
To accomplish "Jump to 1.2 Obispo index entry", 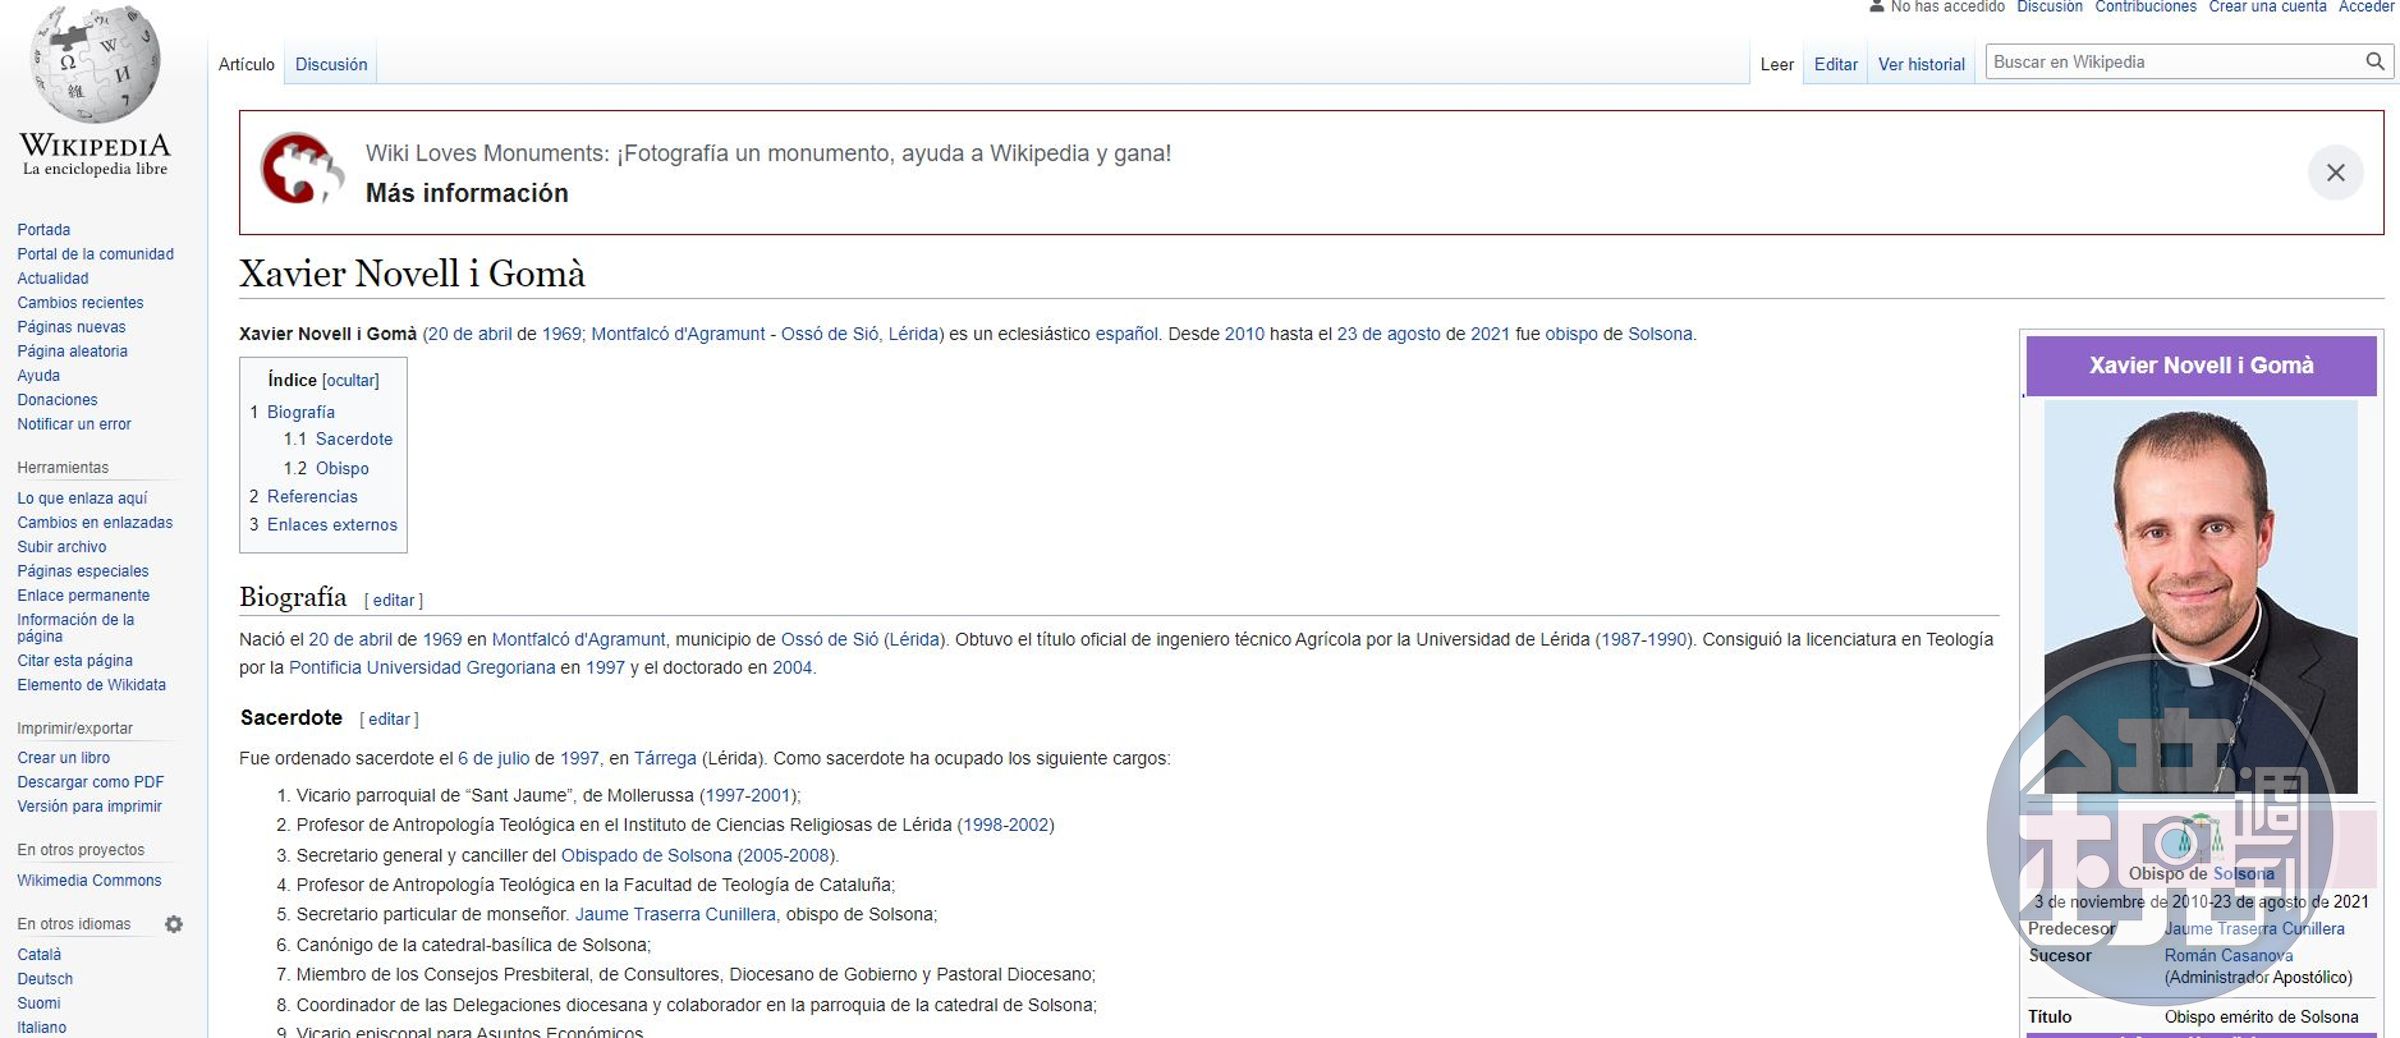I will (x=342, y=468).
